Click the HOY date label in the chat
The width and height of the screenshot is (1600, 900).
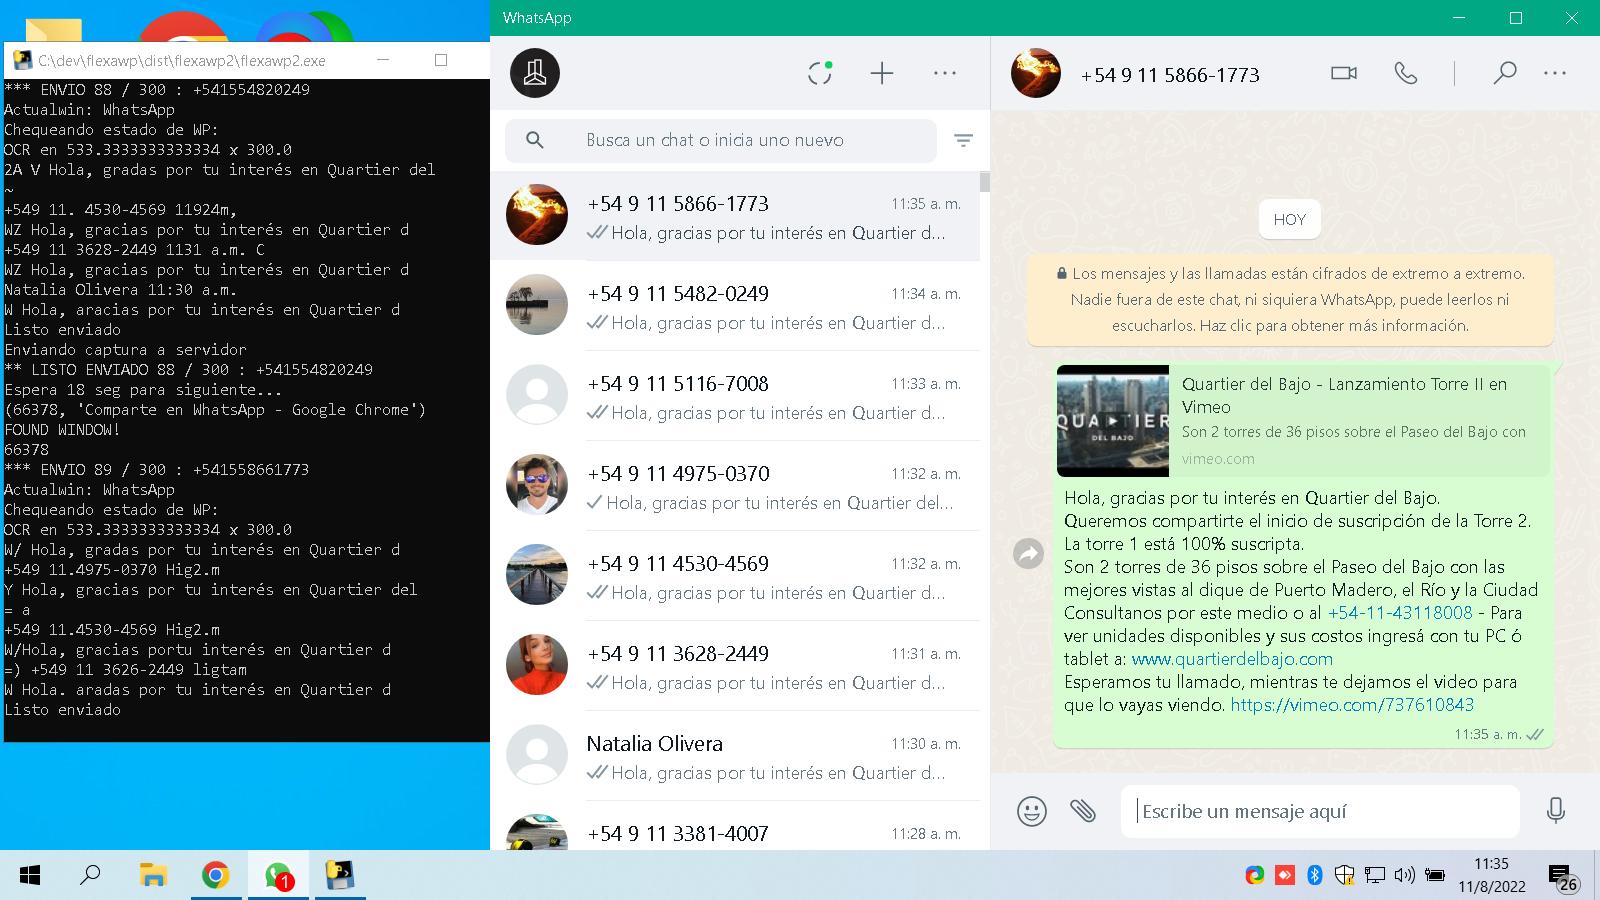[1290, 220]
